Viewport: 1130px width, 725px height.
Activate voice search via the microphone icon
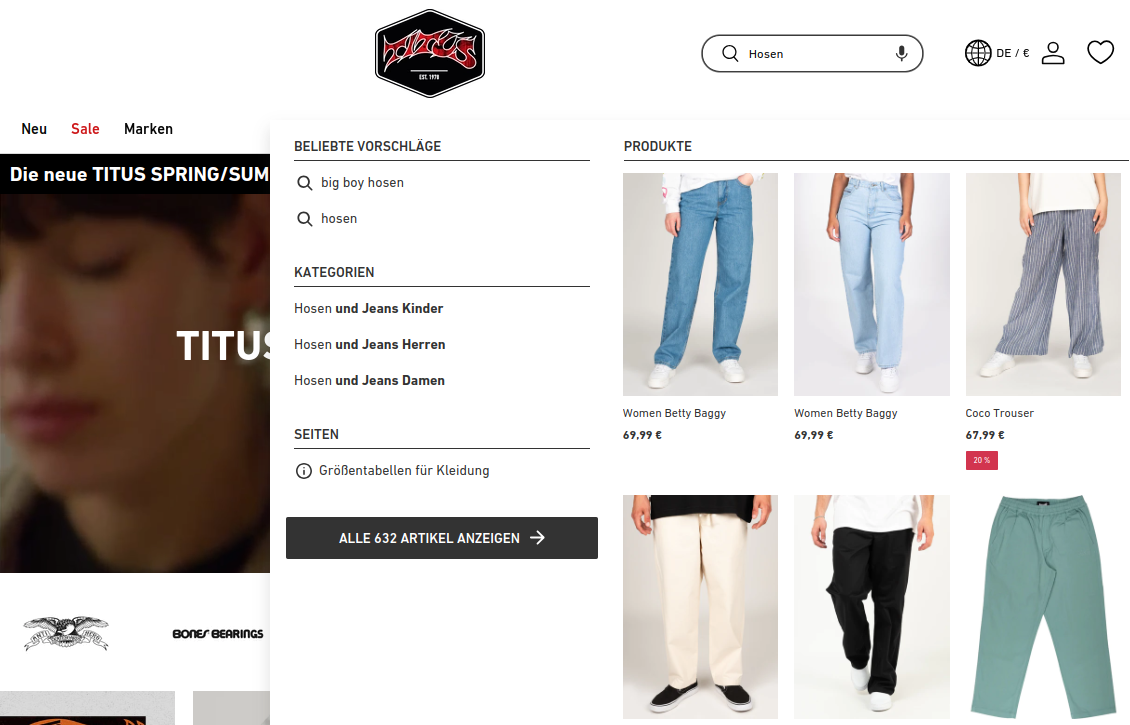pos(901,53)
